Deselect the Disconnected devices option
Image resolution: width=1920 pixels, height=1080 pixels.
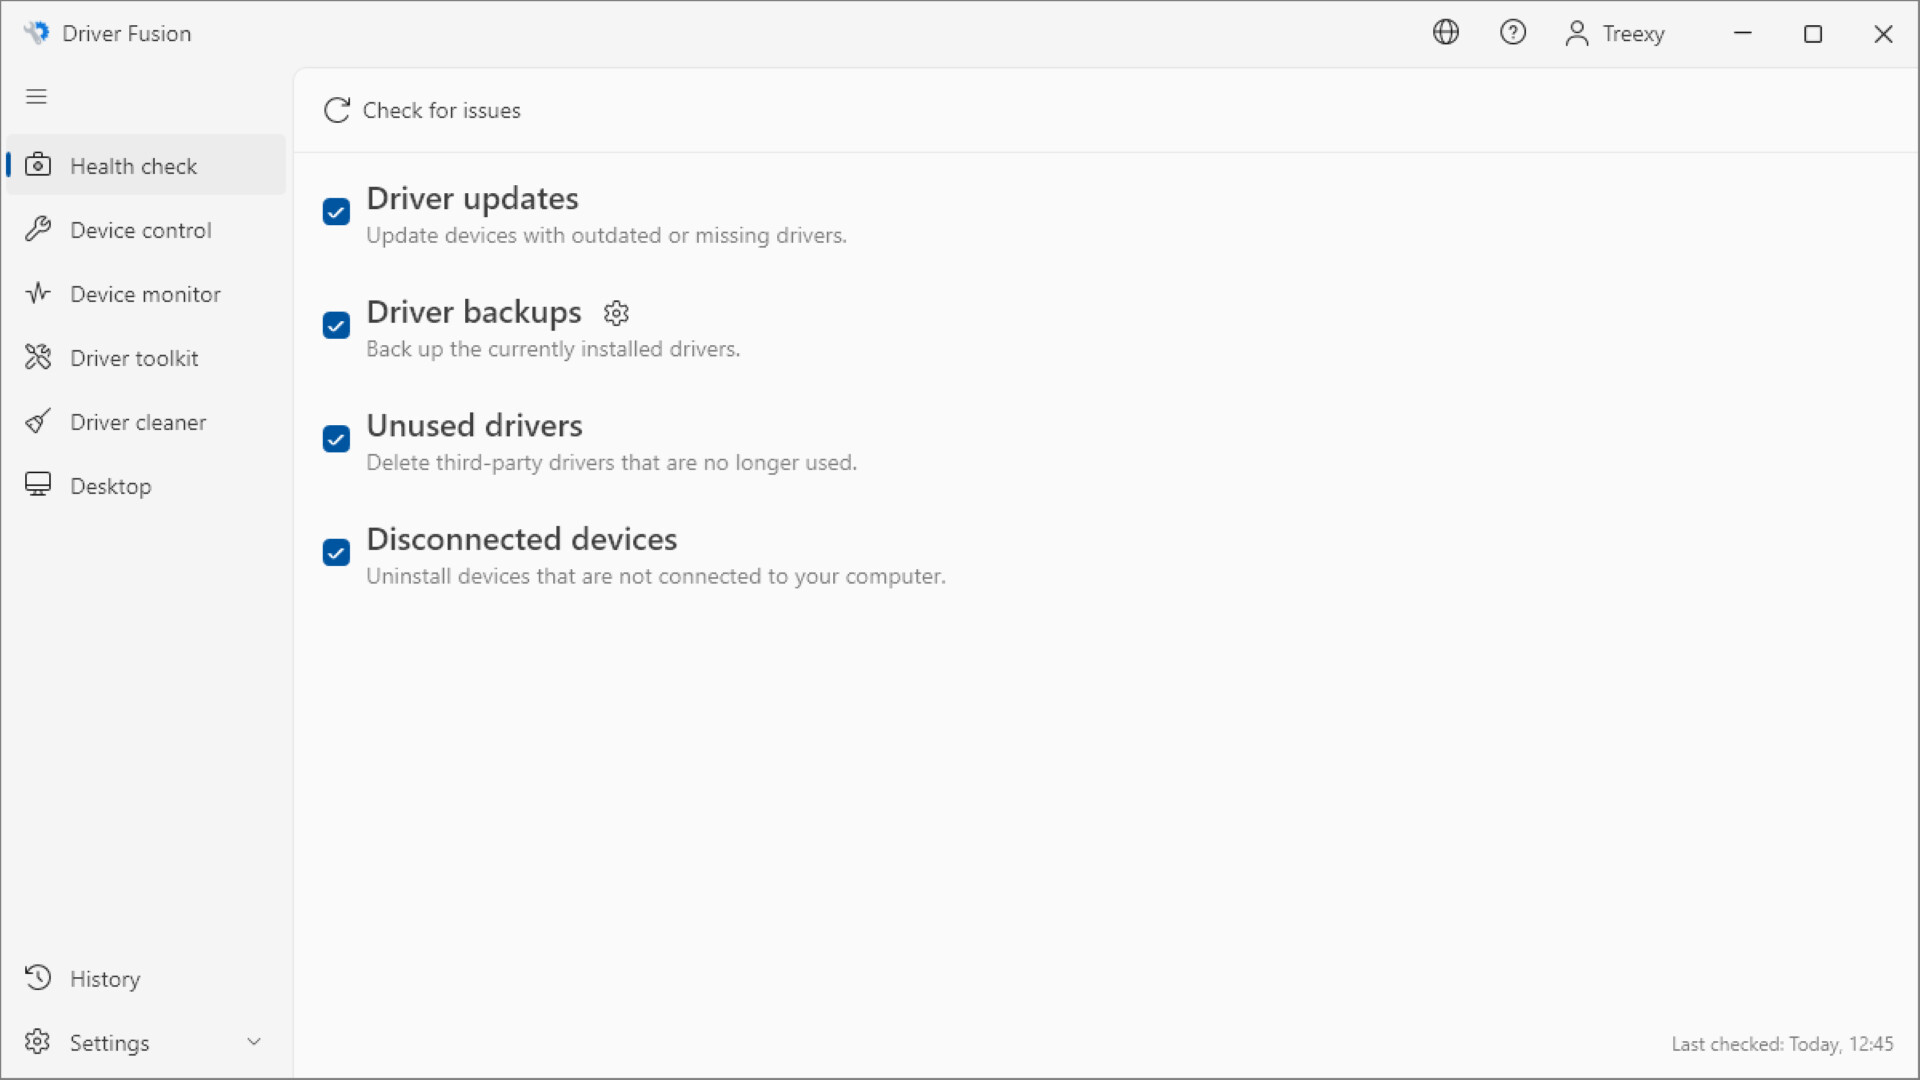click(x=335, y=552)
